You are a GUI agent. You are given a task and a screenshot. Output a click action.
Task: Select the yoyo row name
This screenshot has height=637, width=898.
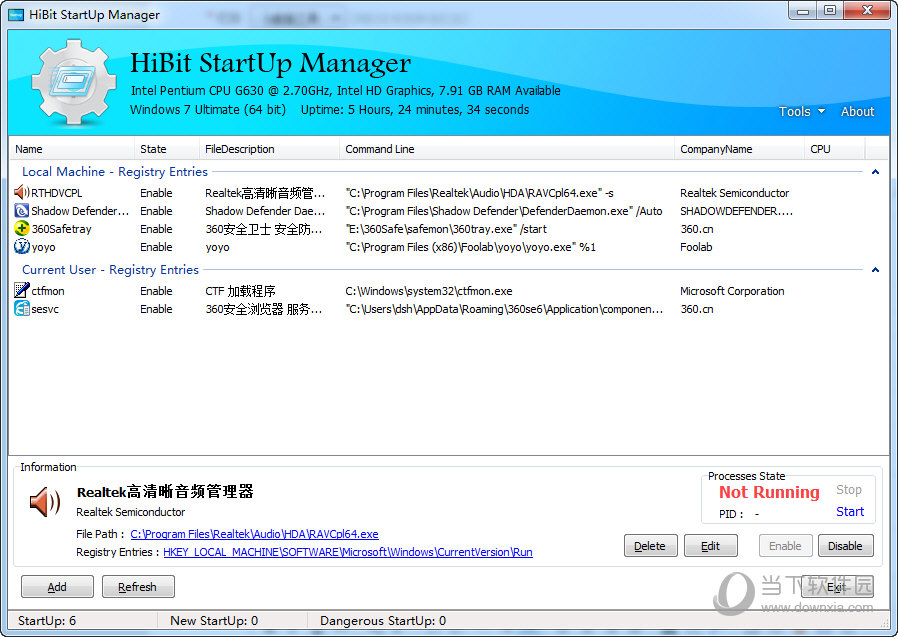point(44,247)
